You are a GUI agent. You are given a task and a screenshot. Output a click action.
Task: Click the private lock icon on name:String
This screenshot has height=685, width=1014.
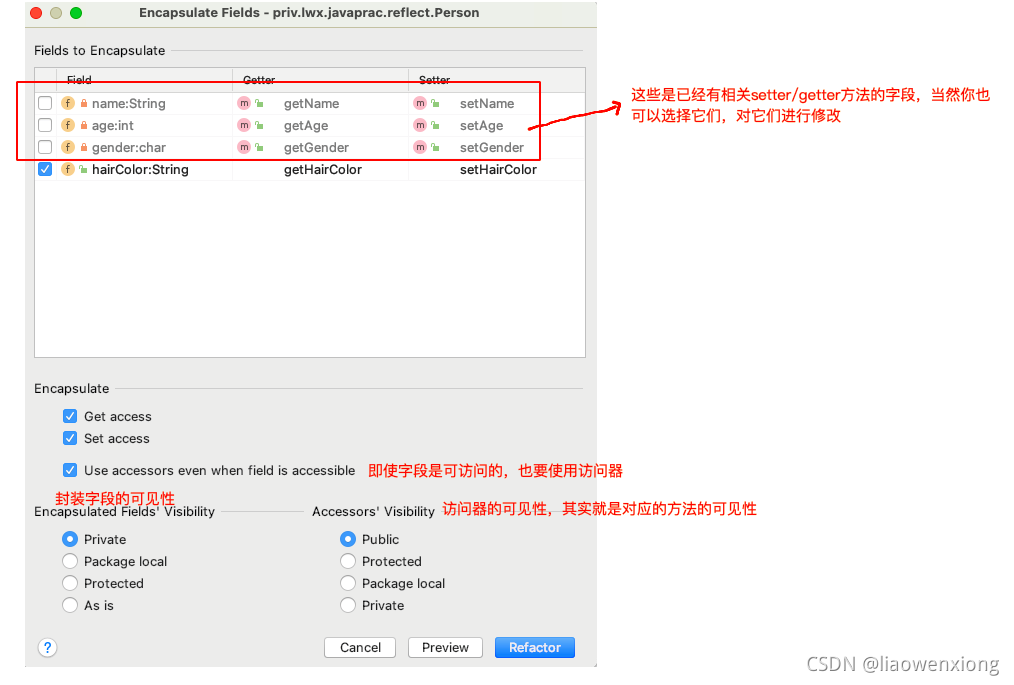point(83,103)
